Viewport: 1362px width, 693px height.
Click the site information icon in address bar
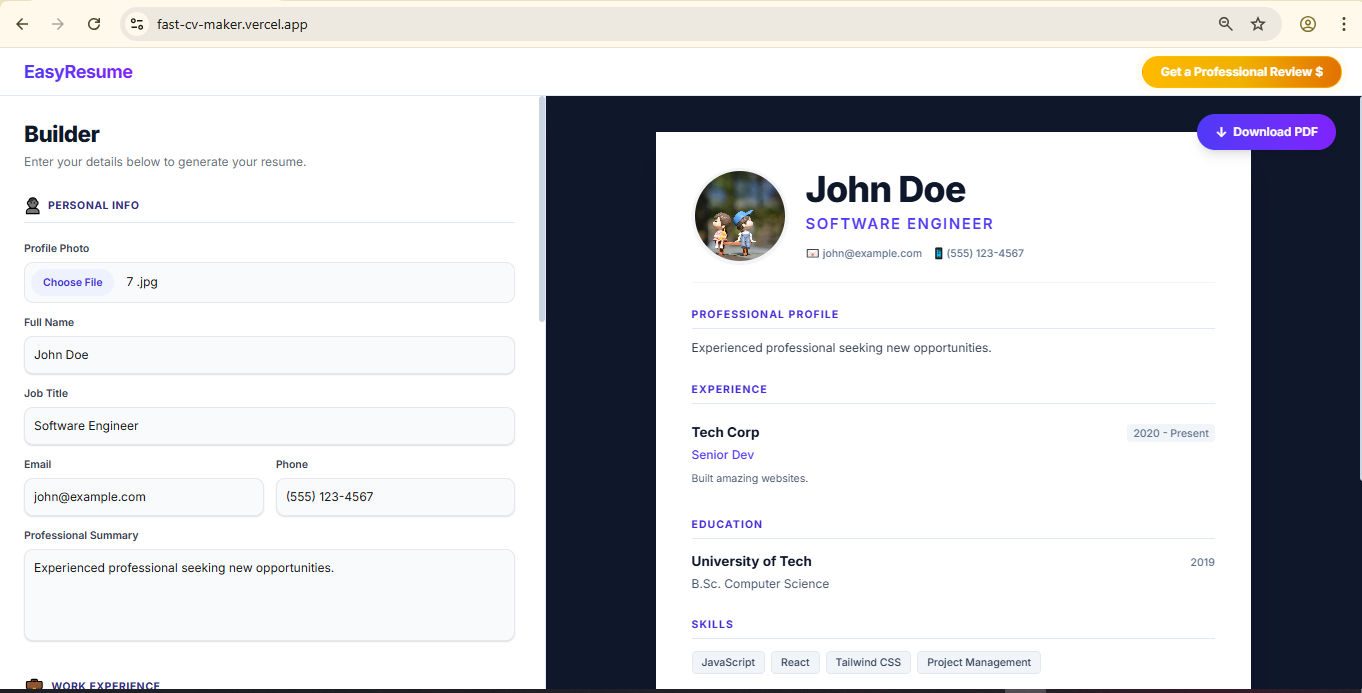tap(135, 23)
